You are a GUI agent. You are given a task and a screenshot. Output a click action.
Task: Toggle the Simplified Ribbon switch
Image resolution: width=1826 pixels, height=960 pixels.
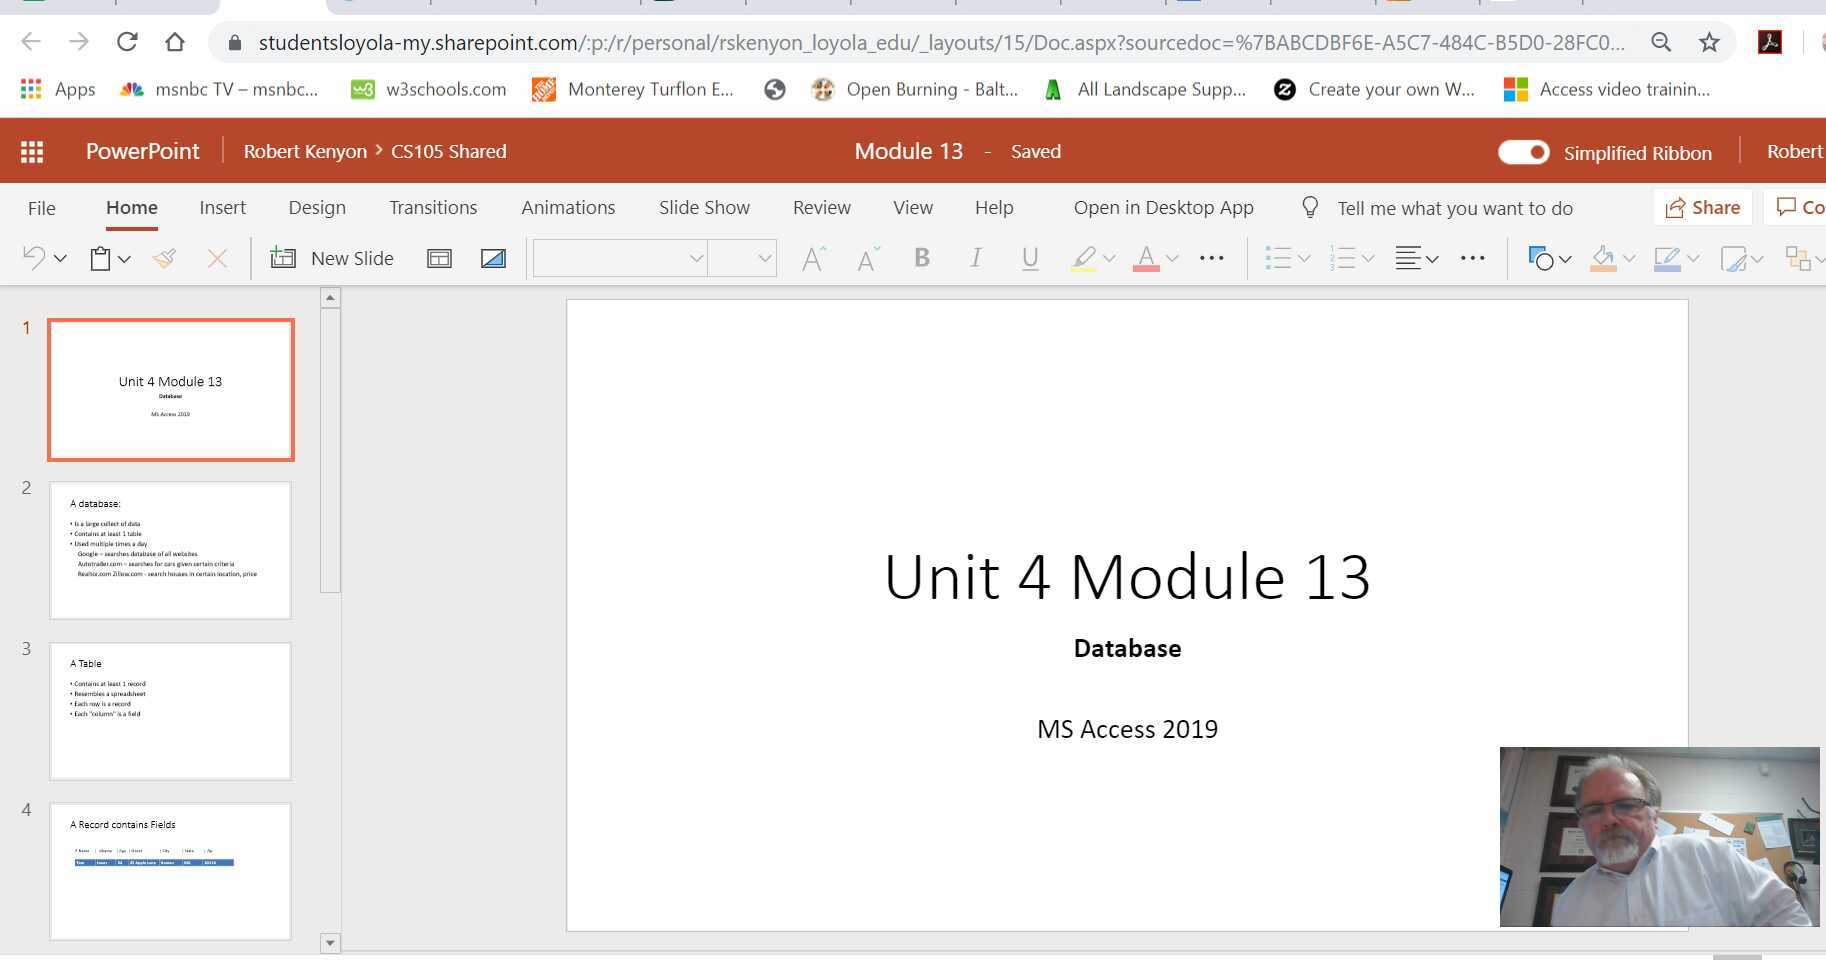tap(1523, 152)
